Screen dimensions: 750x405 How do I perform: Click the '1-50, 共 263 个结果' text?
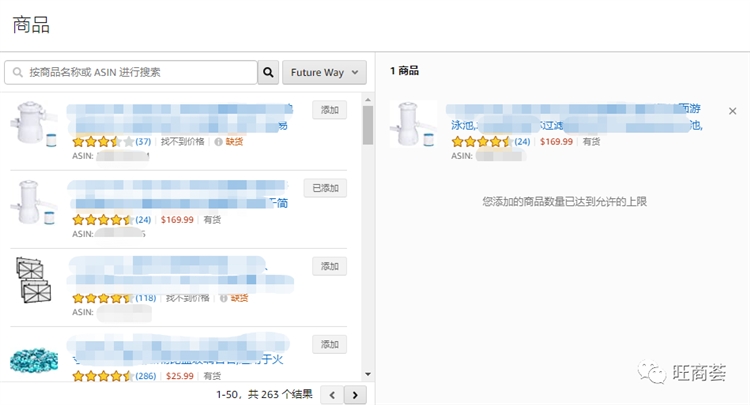(264, 394)
